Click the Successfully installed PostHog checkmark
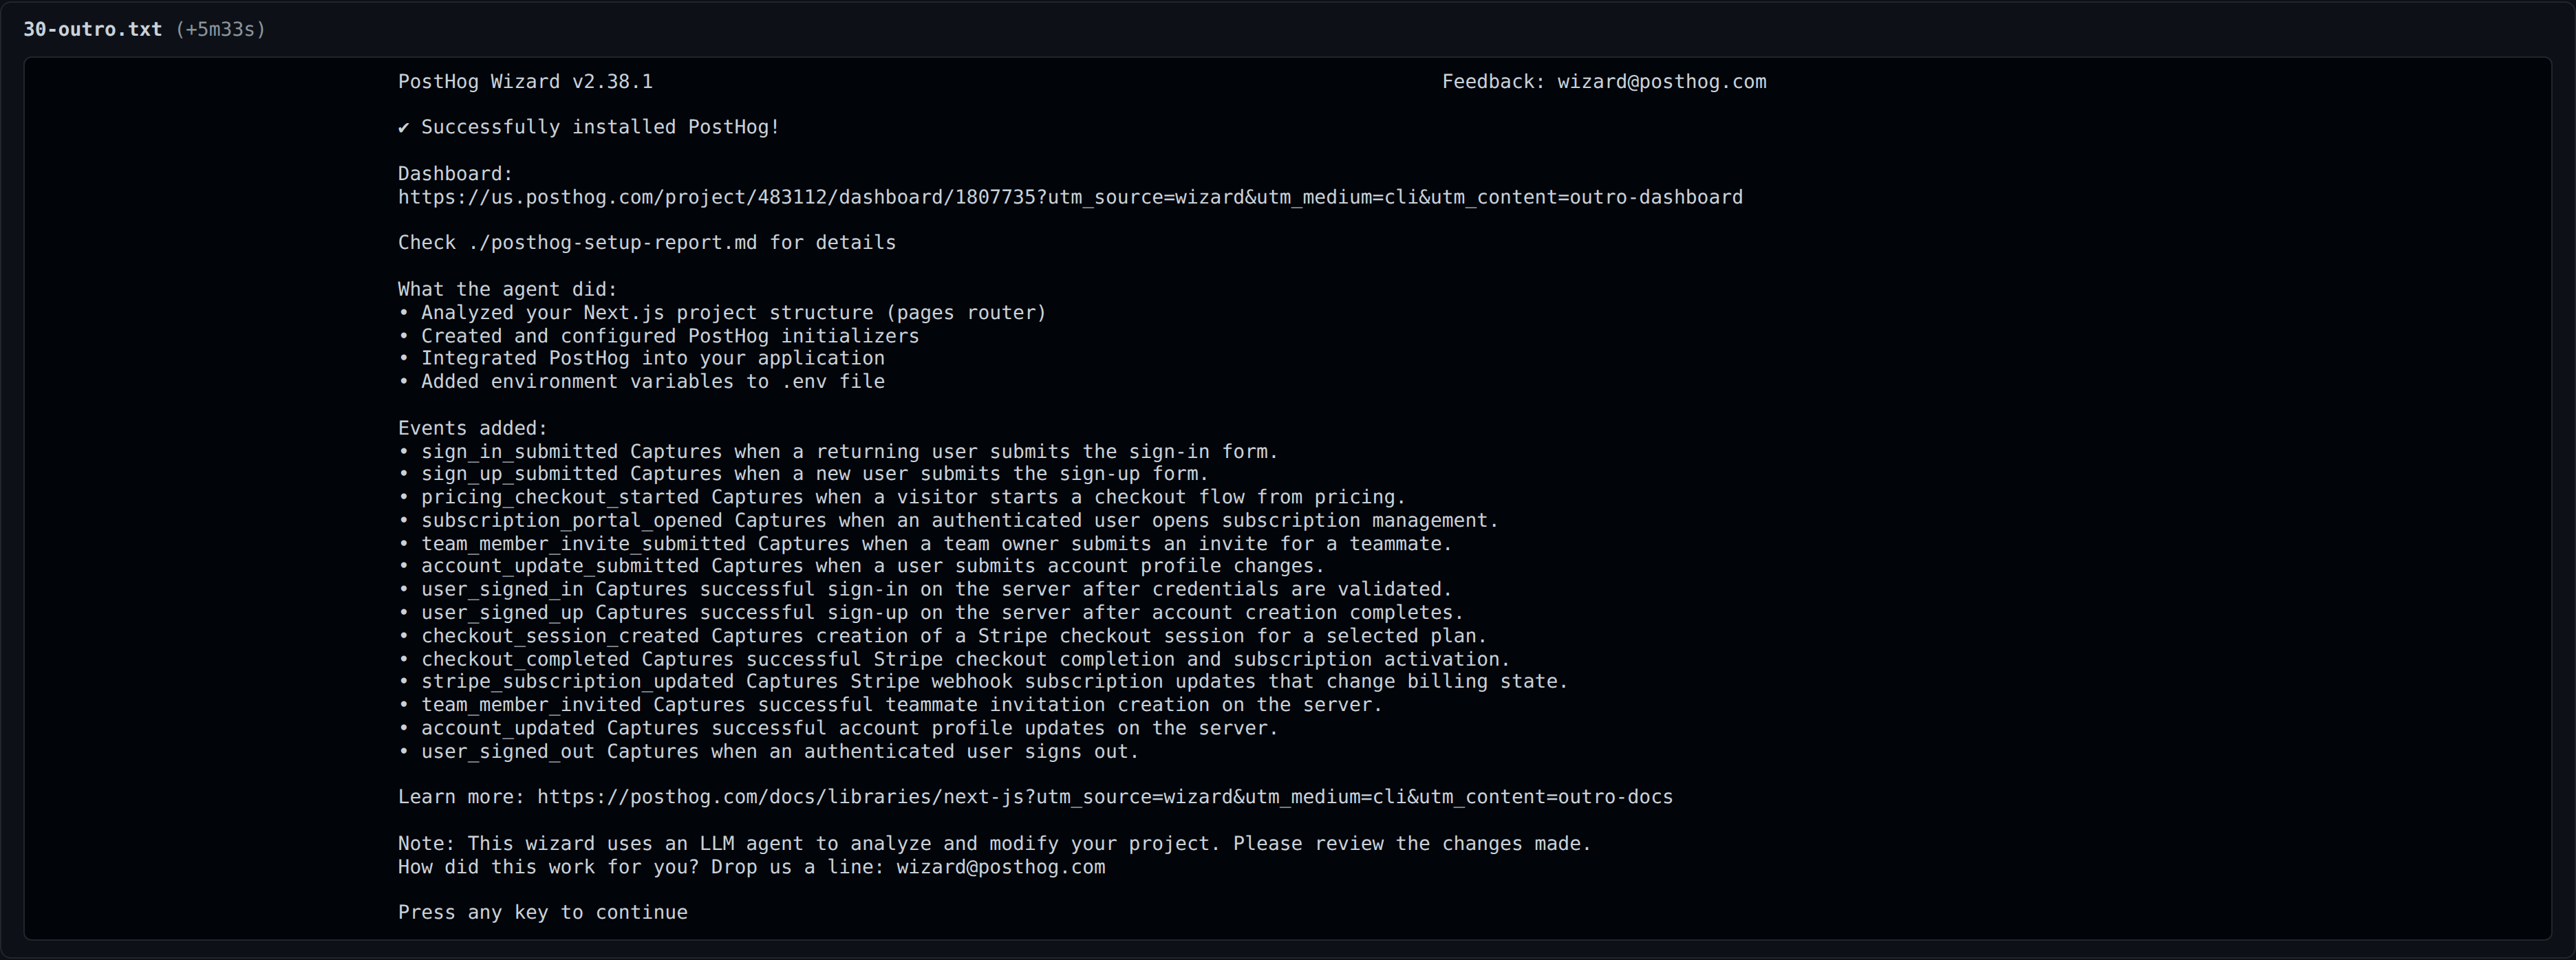2576x960 pixels. 403,127
